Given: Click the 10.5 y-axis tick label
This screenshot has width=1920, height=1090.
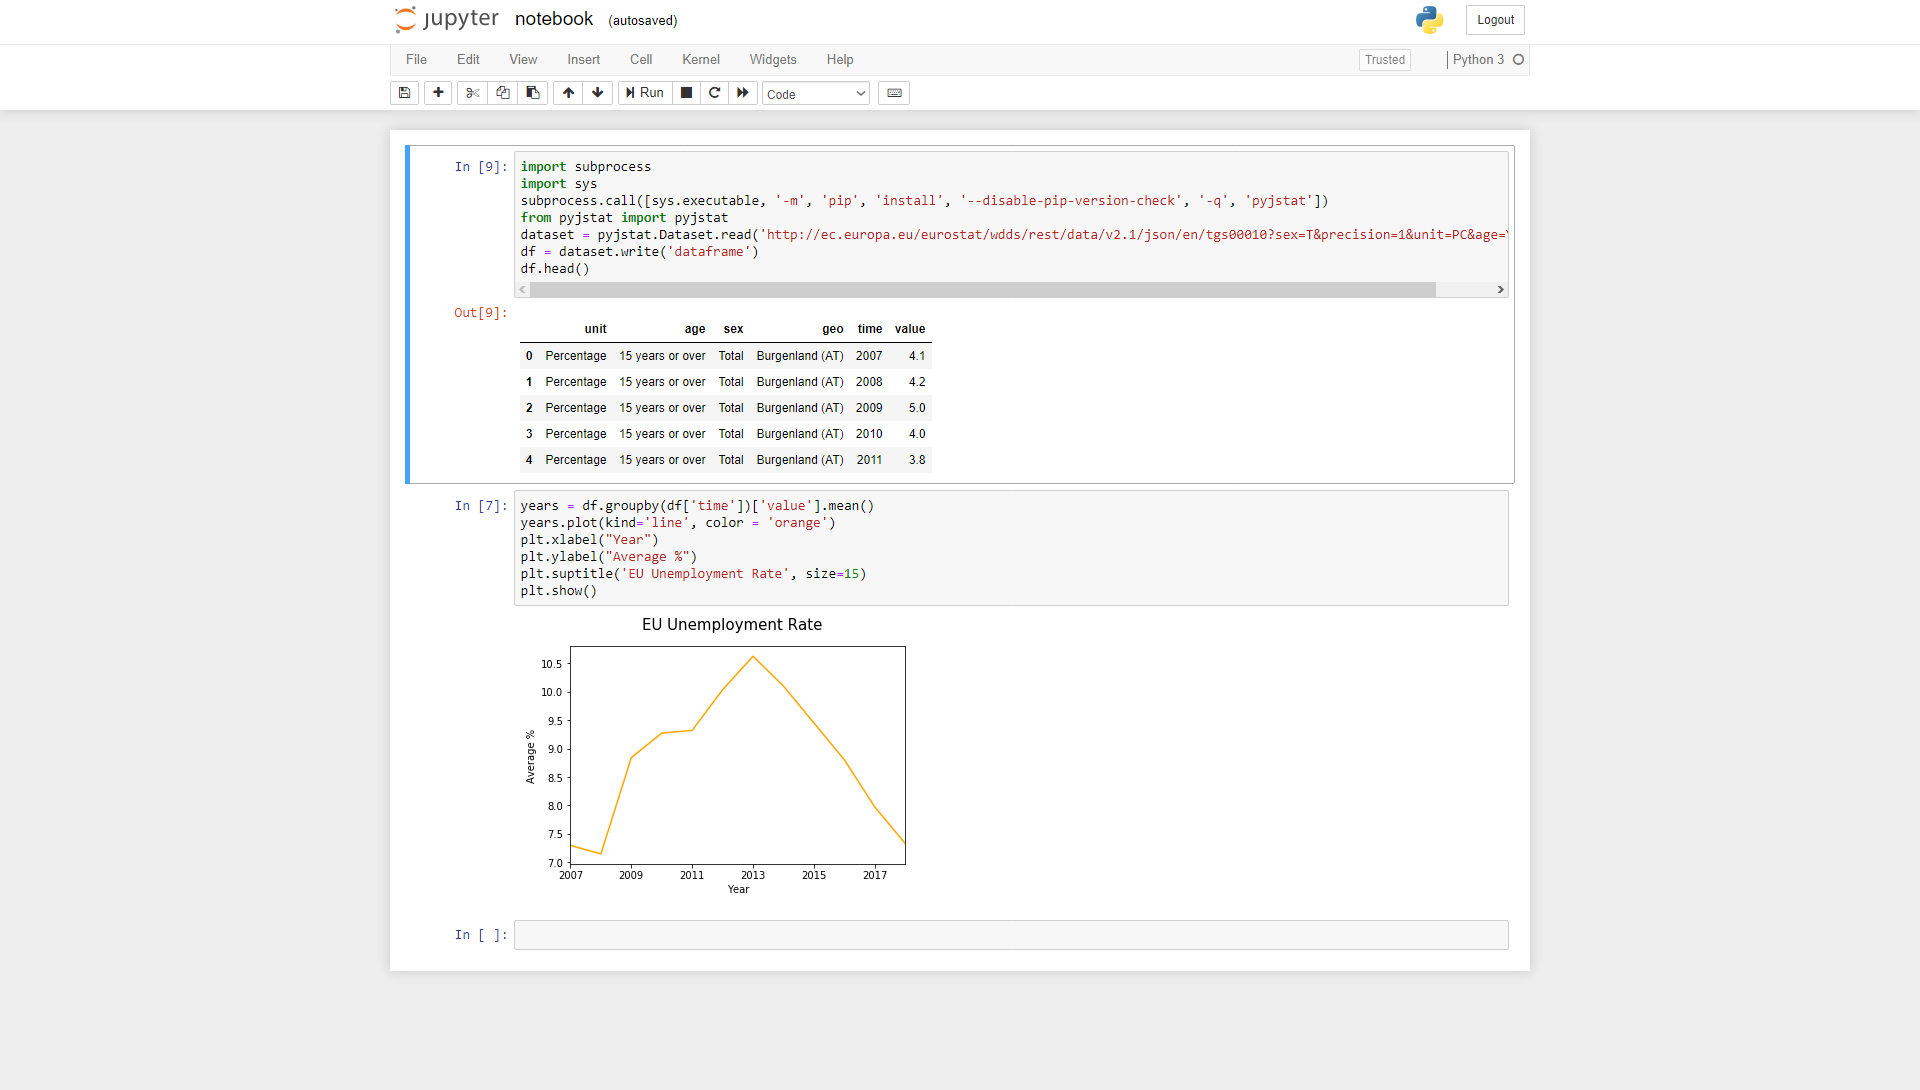Looking at the screenshot, I should [x=551, y=664].
